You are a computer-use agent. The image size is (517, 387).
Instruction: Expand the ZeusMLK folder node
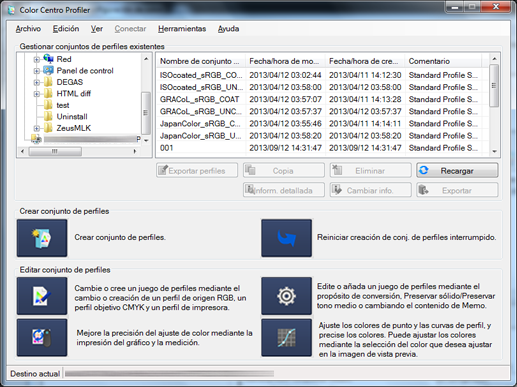click(x=37, y=128)
